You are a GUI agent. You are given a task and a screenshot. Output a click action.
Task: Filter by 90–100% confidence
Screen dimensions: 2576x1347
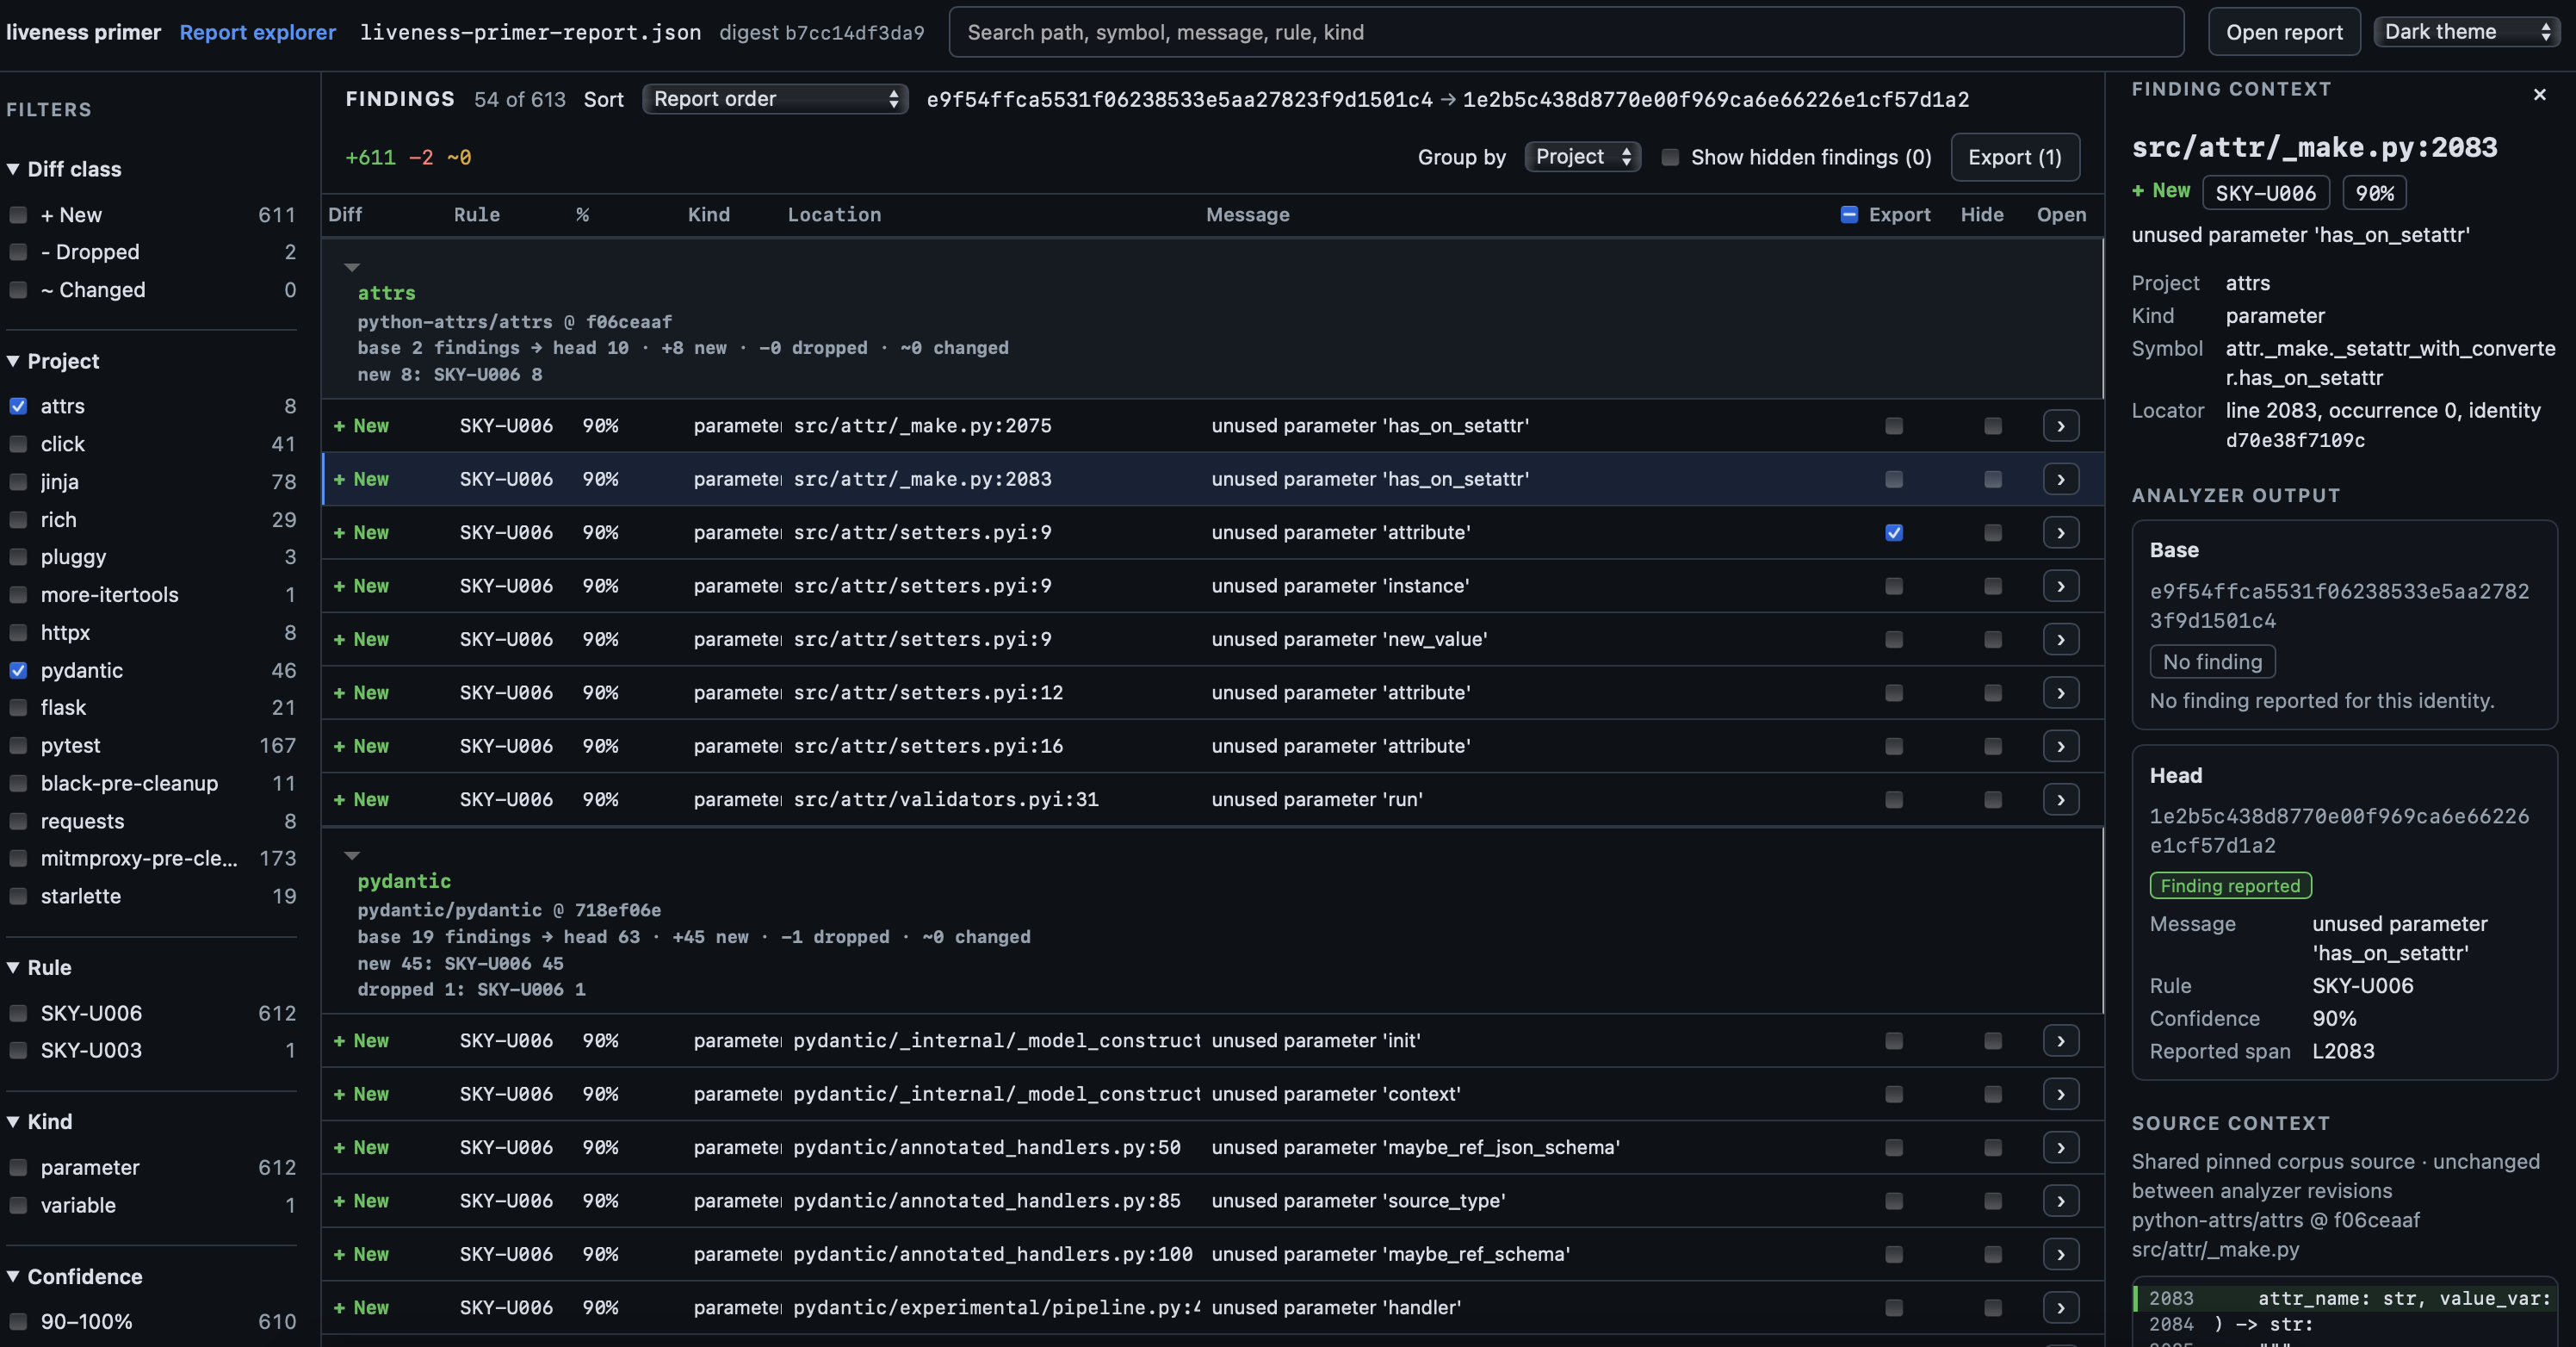coord(18,1321)
